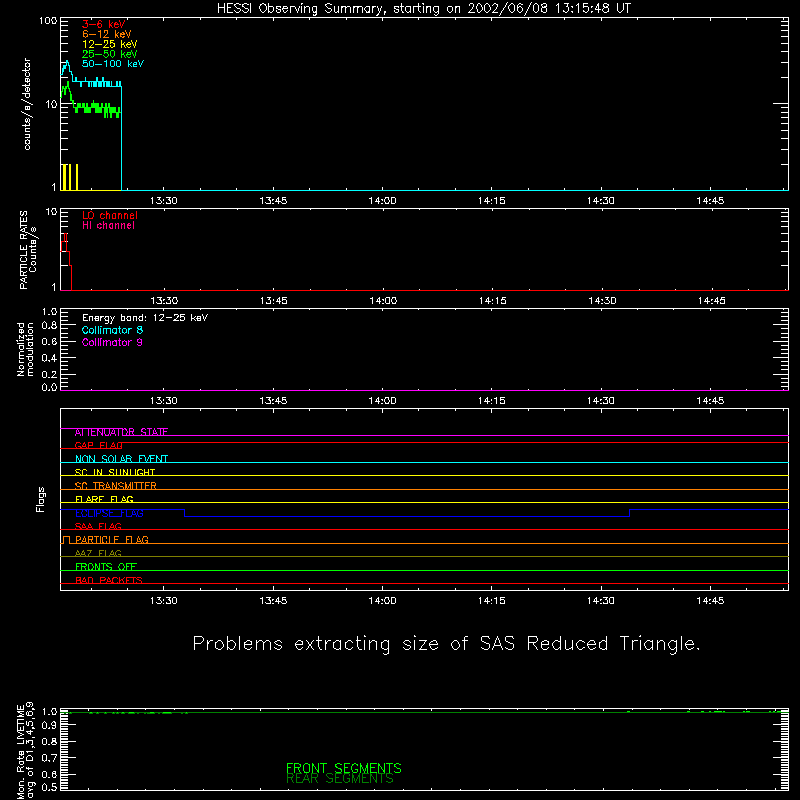Screen dimensions: 800x800
Task: Click the 0.4 y-axis value on modulation panel
Action: coord(49,358)
